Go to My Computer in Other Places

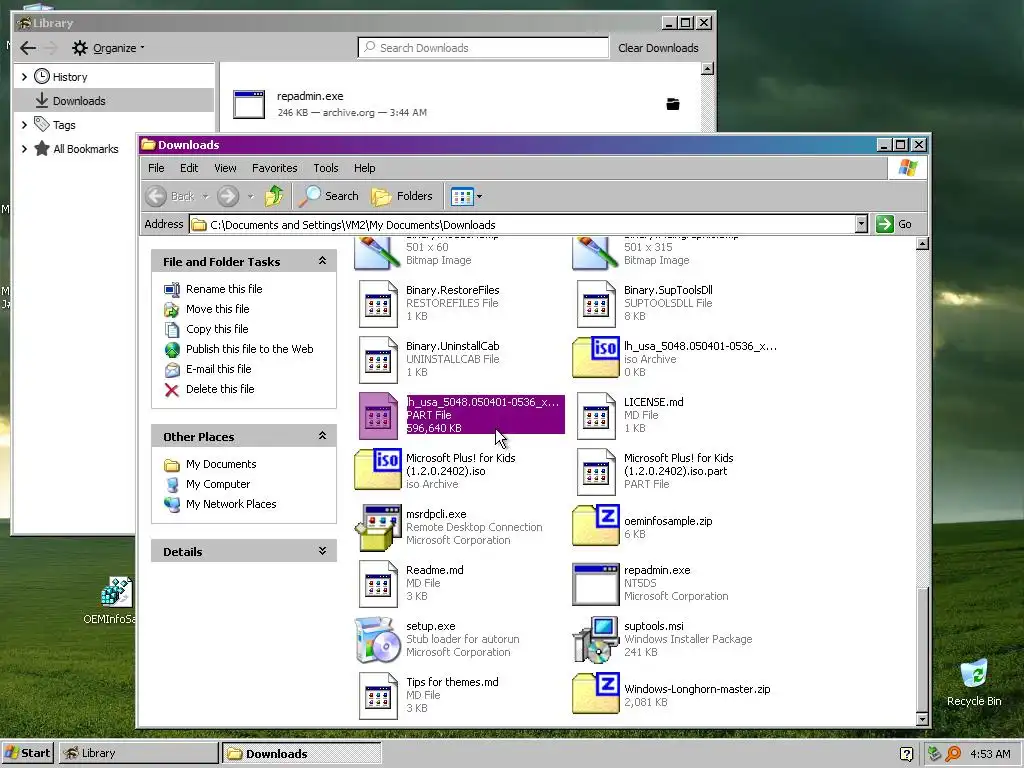tap(217, 484)
